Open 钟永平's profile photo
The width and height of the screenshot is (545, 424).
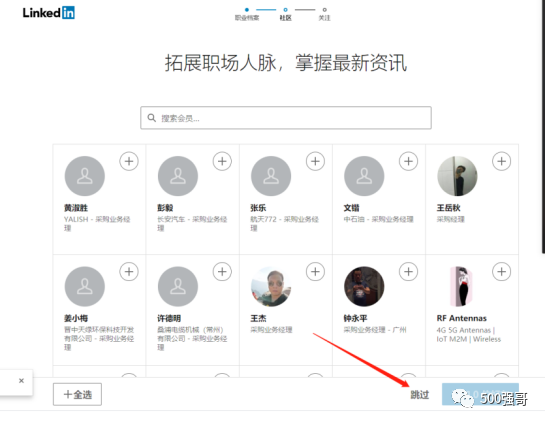pos(364,286)
